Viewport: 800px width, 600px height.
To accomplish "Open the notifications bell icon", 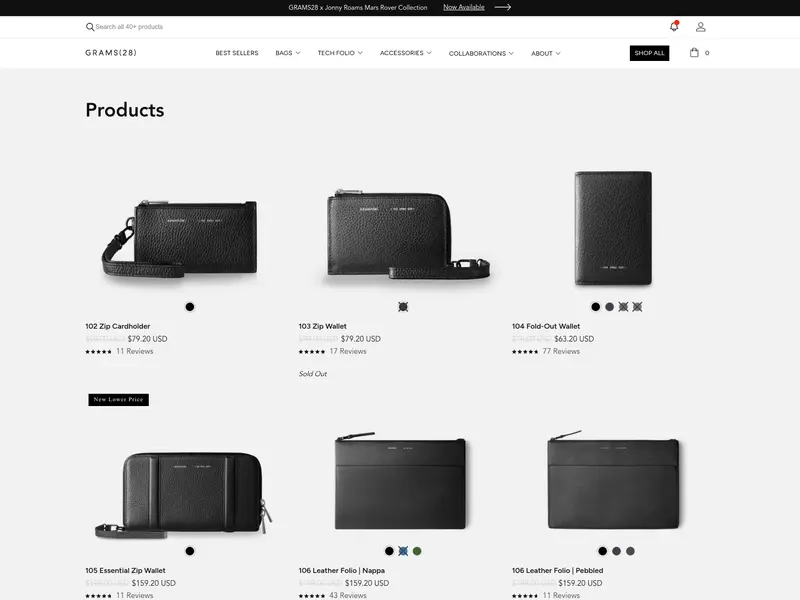I will point(674,27).
